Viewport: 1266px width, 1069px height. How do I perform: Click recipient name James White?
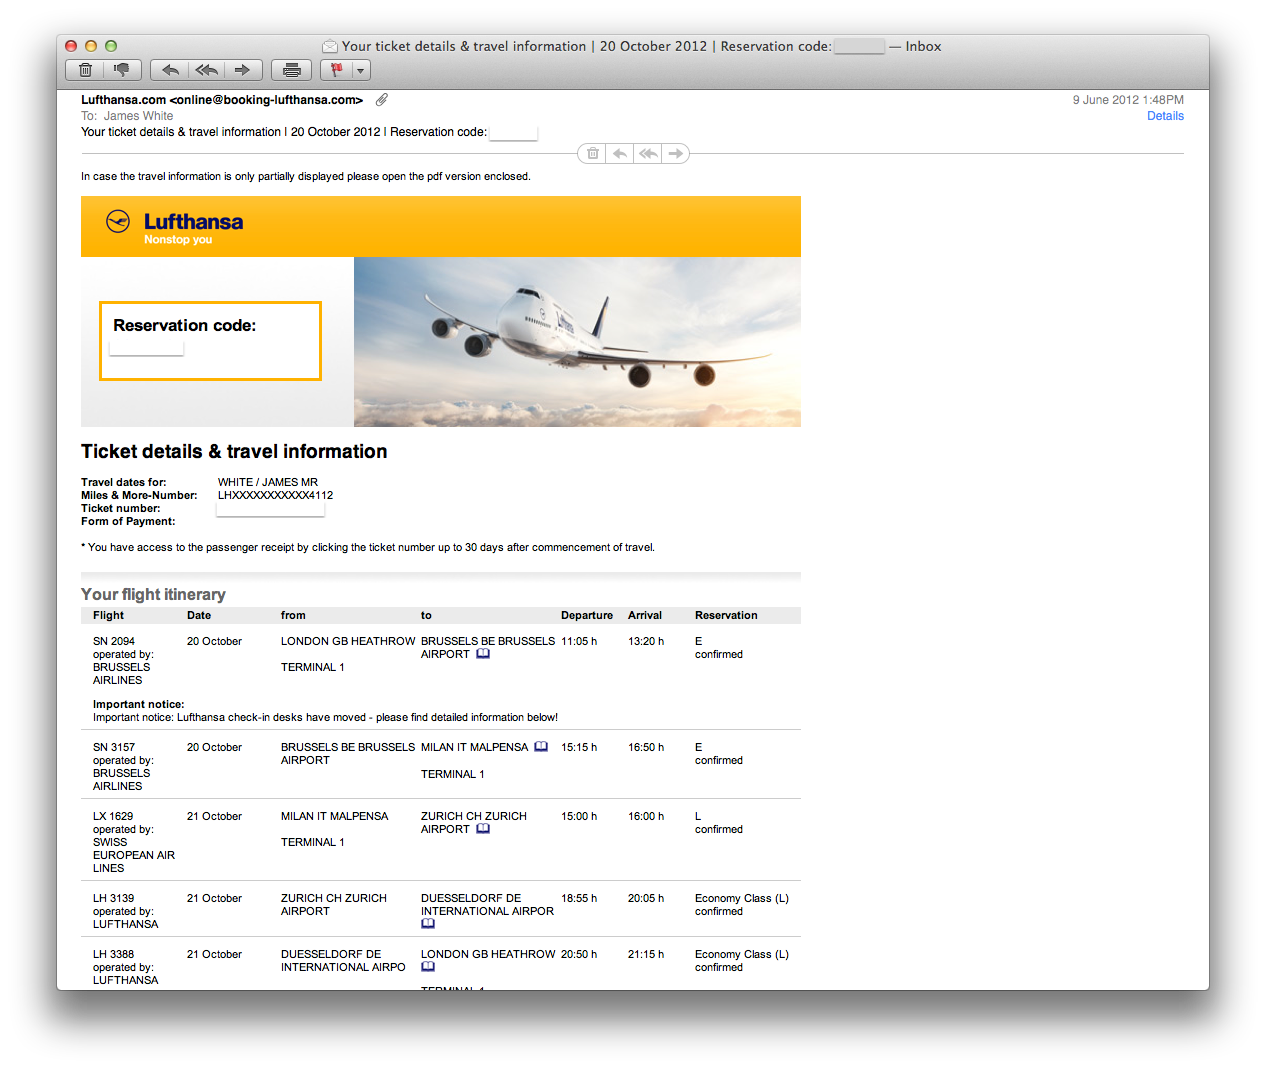pos(138,116)
